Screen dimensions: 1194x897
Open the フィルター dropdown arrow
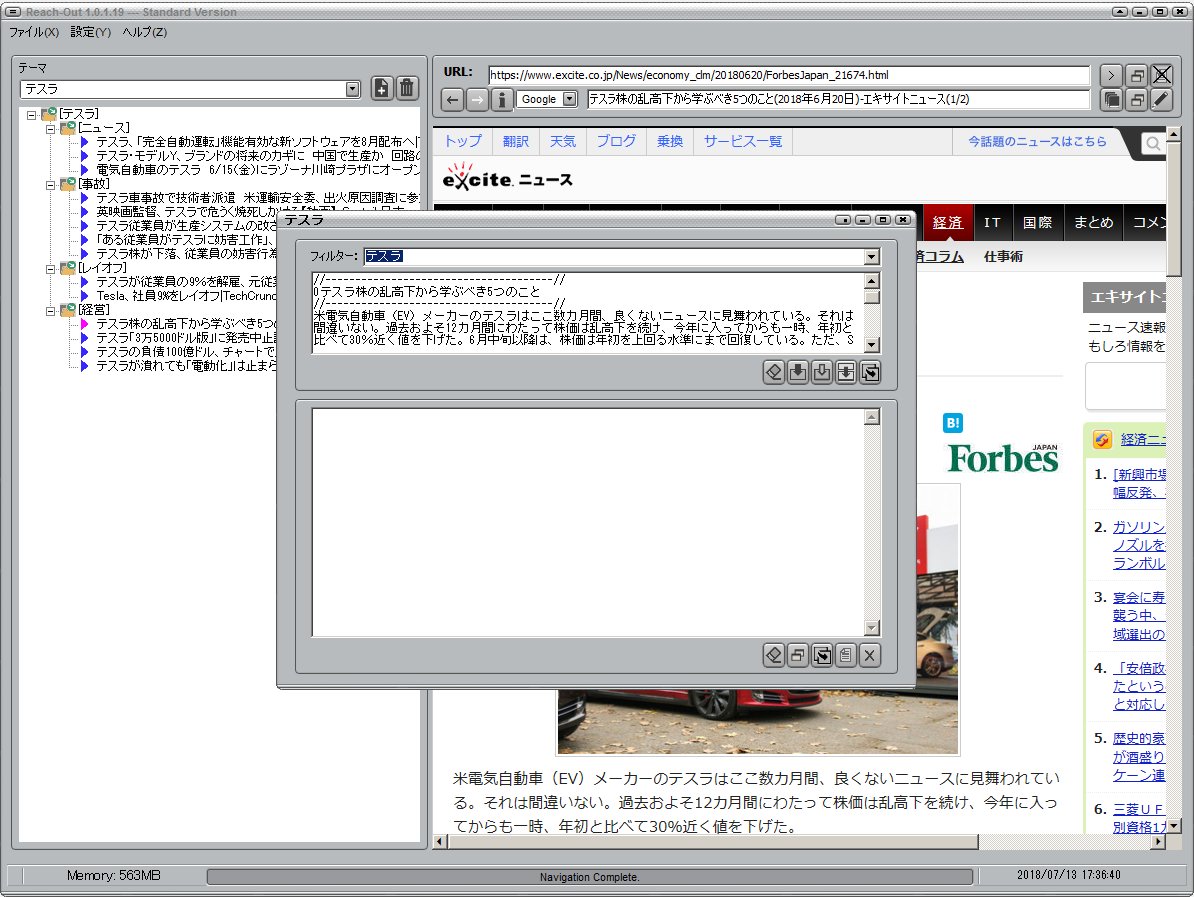(x=872, y=257)
